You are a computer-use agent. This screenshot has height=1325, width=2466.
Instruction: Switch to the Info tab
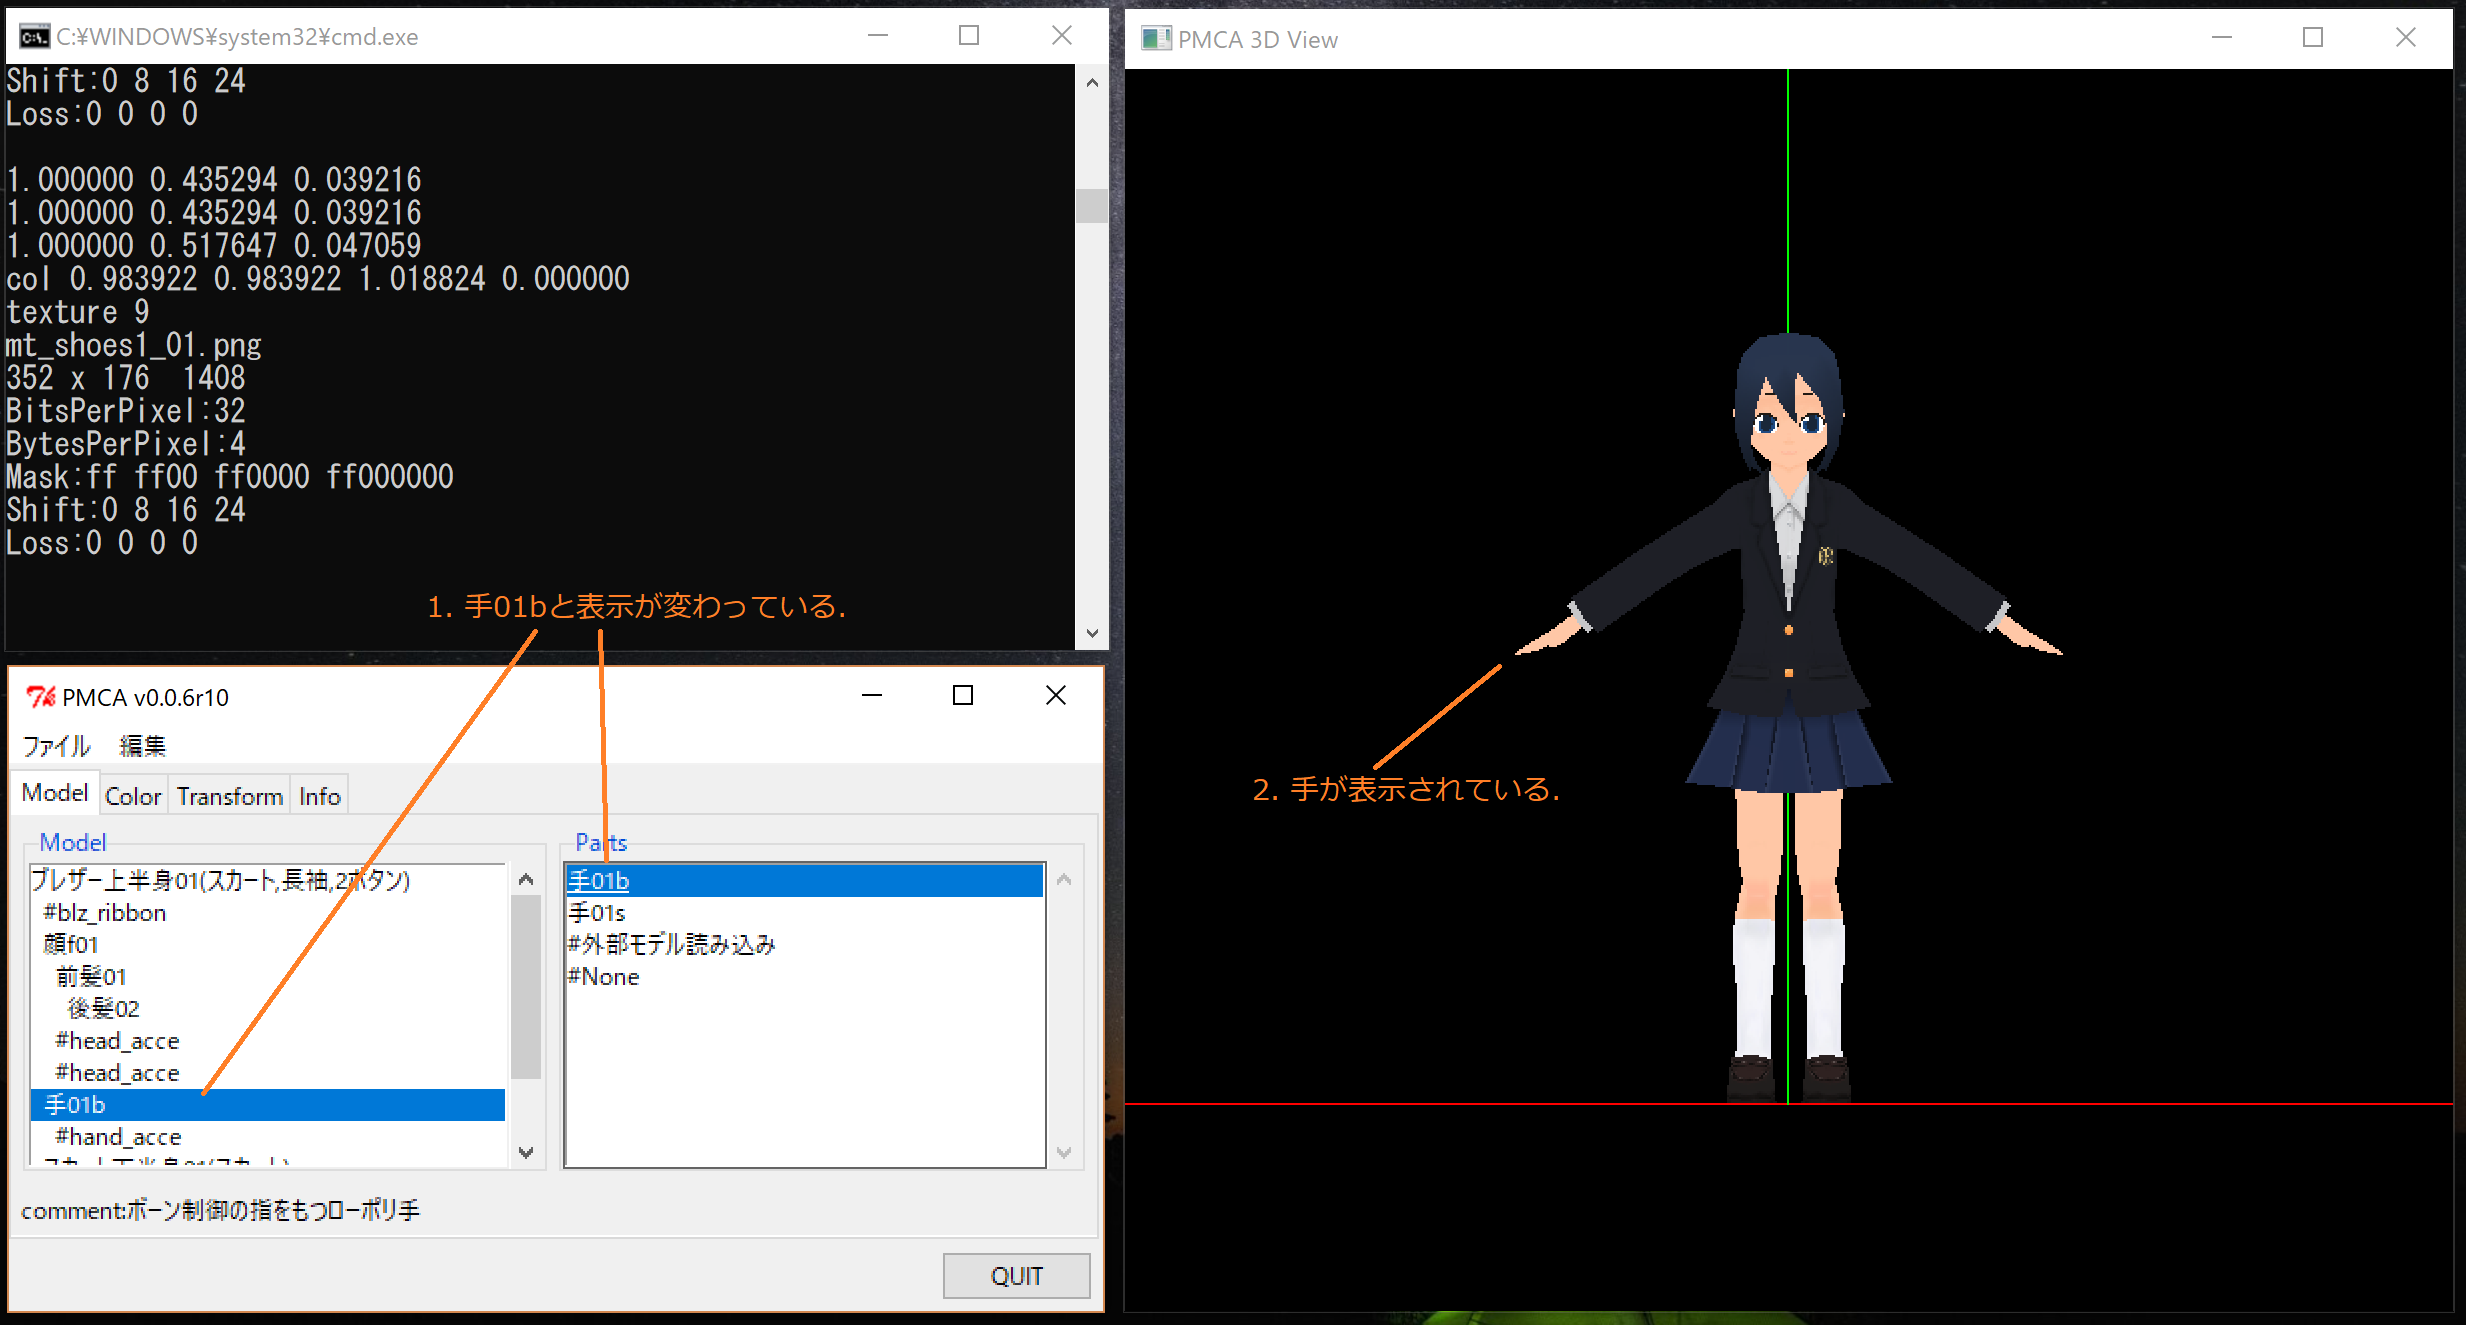pos(320,796)
